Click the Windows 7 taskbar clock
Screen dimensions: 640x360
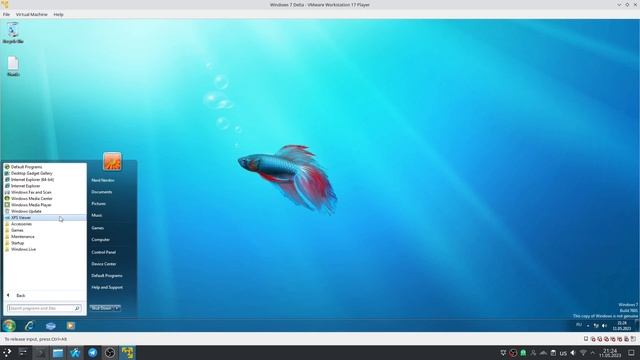point(621,325)
